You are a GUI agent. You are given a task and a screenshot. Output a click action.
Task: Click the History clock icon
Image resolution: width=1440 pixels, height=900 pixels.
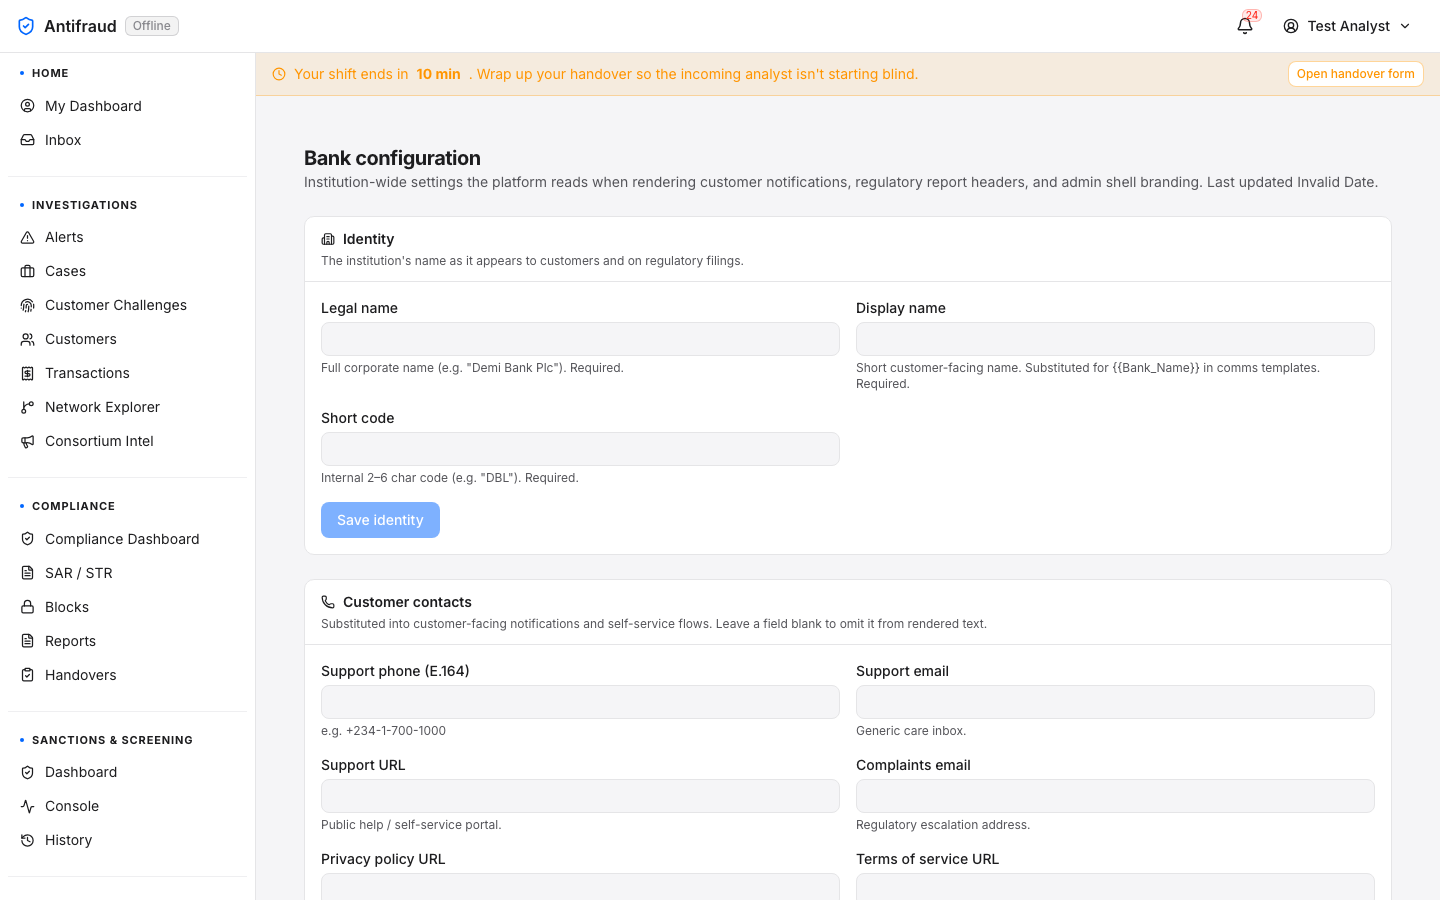[28, 840]
